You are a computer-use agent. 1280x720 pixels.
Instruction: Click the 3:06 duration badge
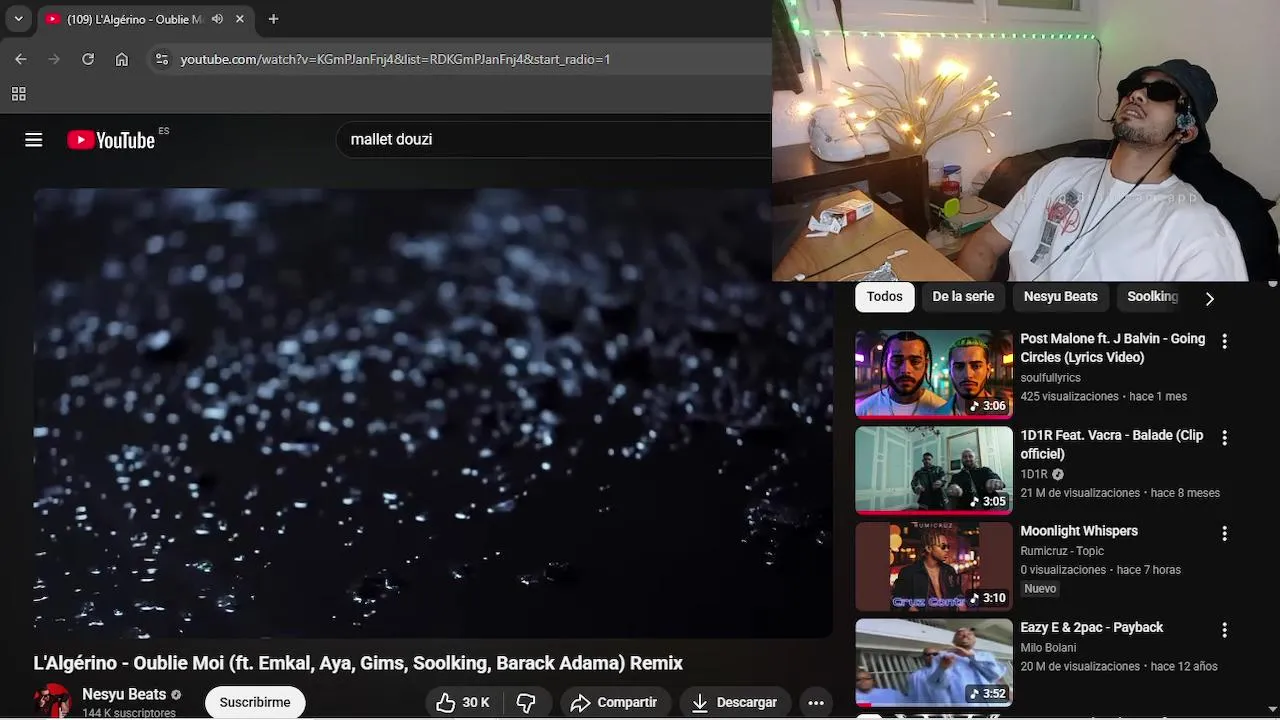(987, 406)
